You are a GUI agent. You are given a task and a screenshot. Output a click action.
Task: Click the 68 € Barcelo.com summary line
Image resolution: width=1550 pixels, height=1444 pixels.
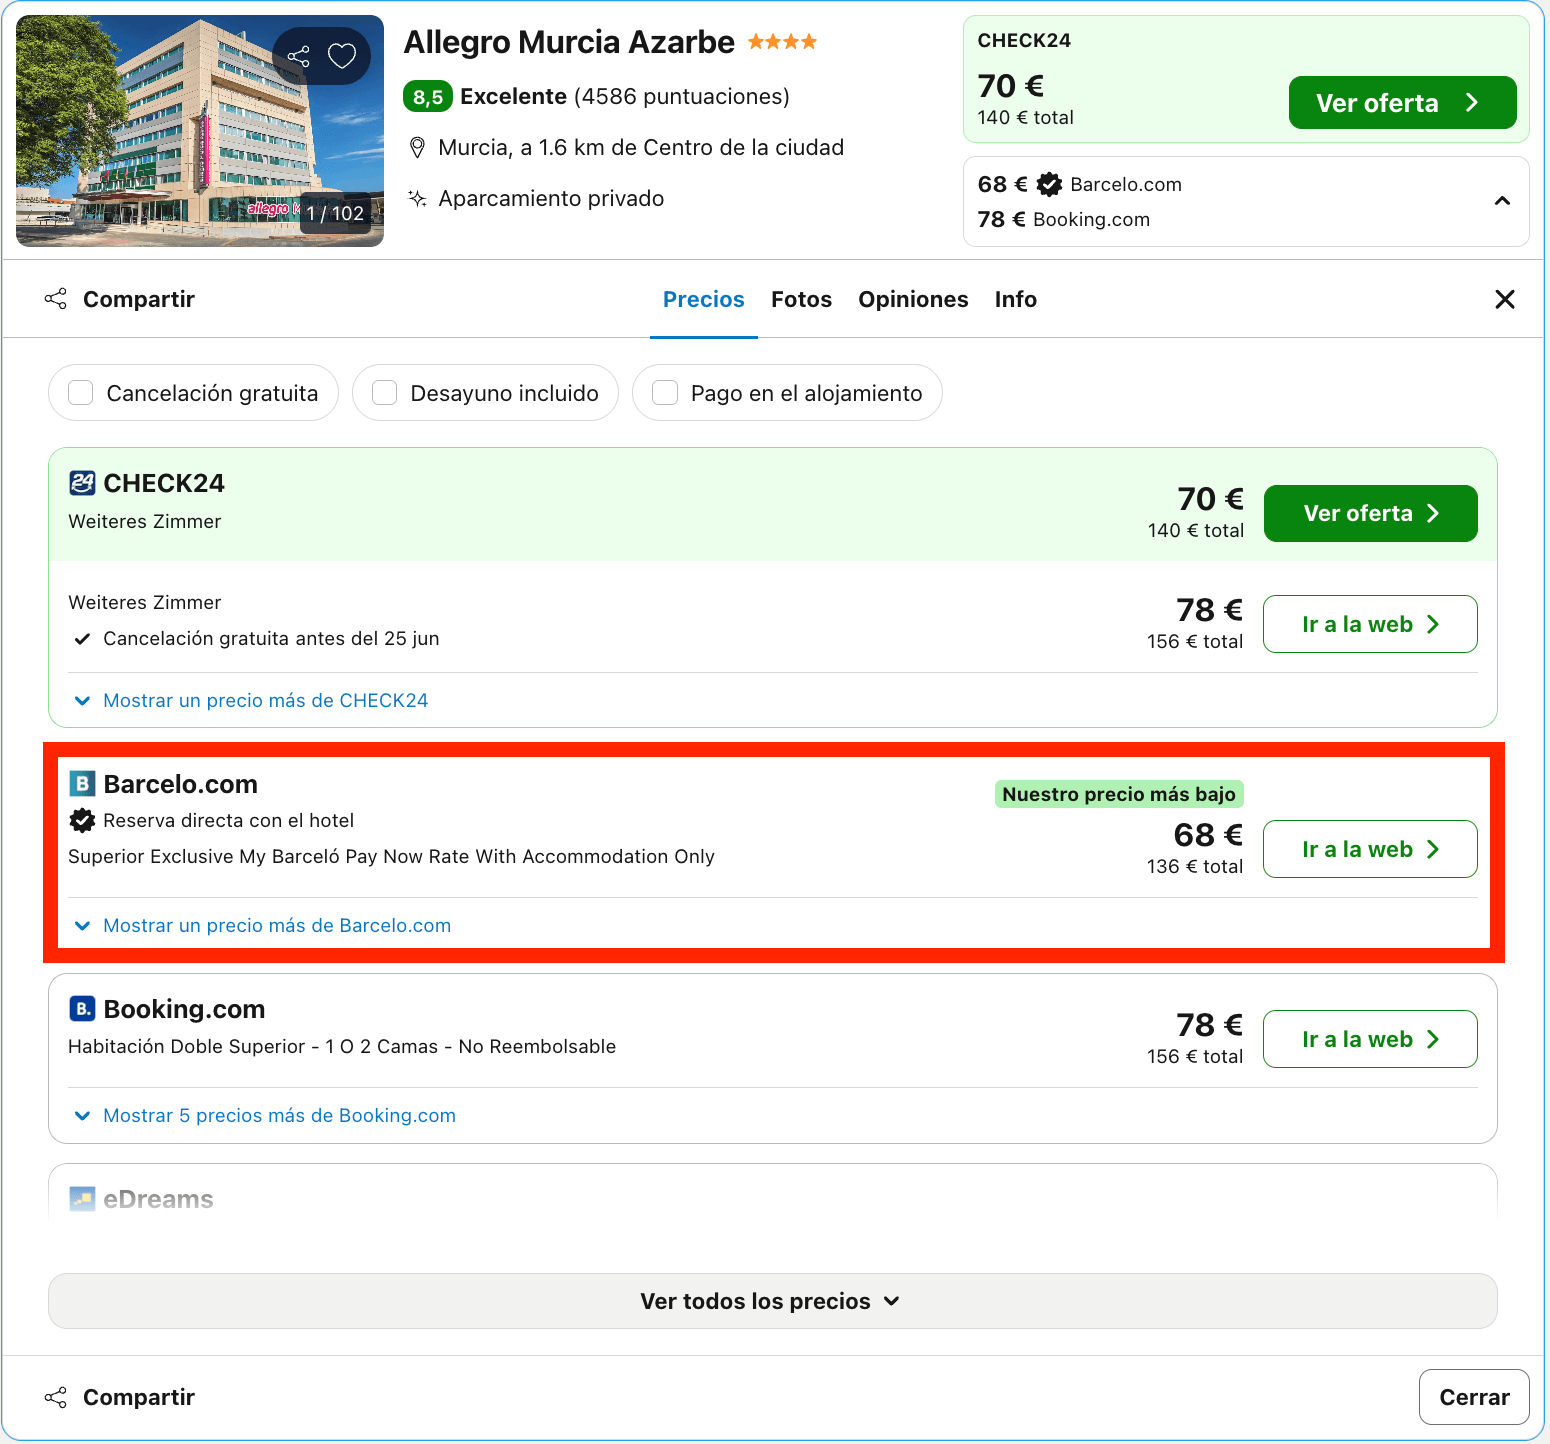coord(1080,184)
